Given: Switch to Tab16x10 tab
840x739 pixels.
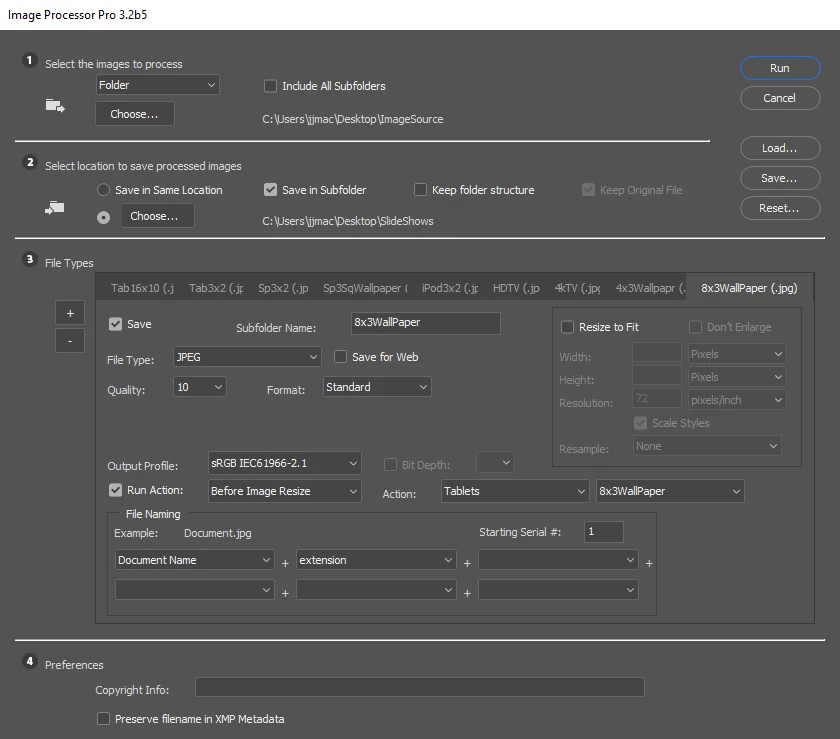Looking at the screenshot, I should tap(142, 288).
